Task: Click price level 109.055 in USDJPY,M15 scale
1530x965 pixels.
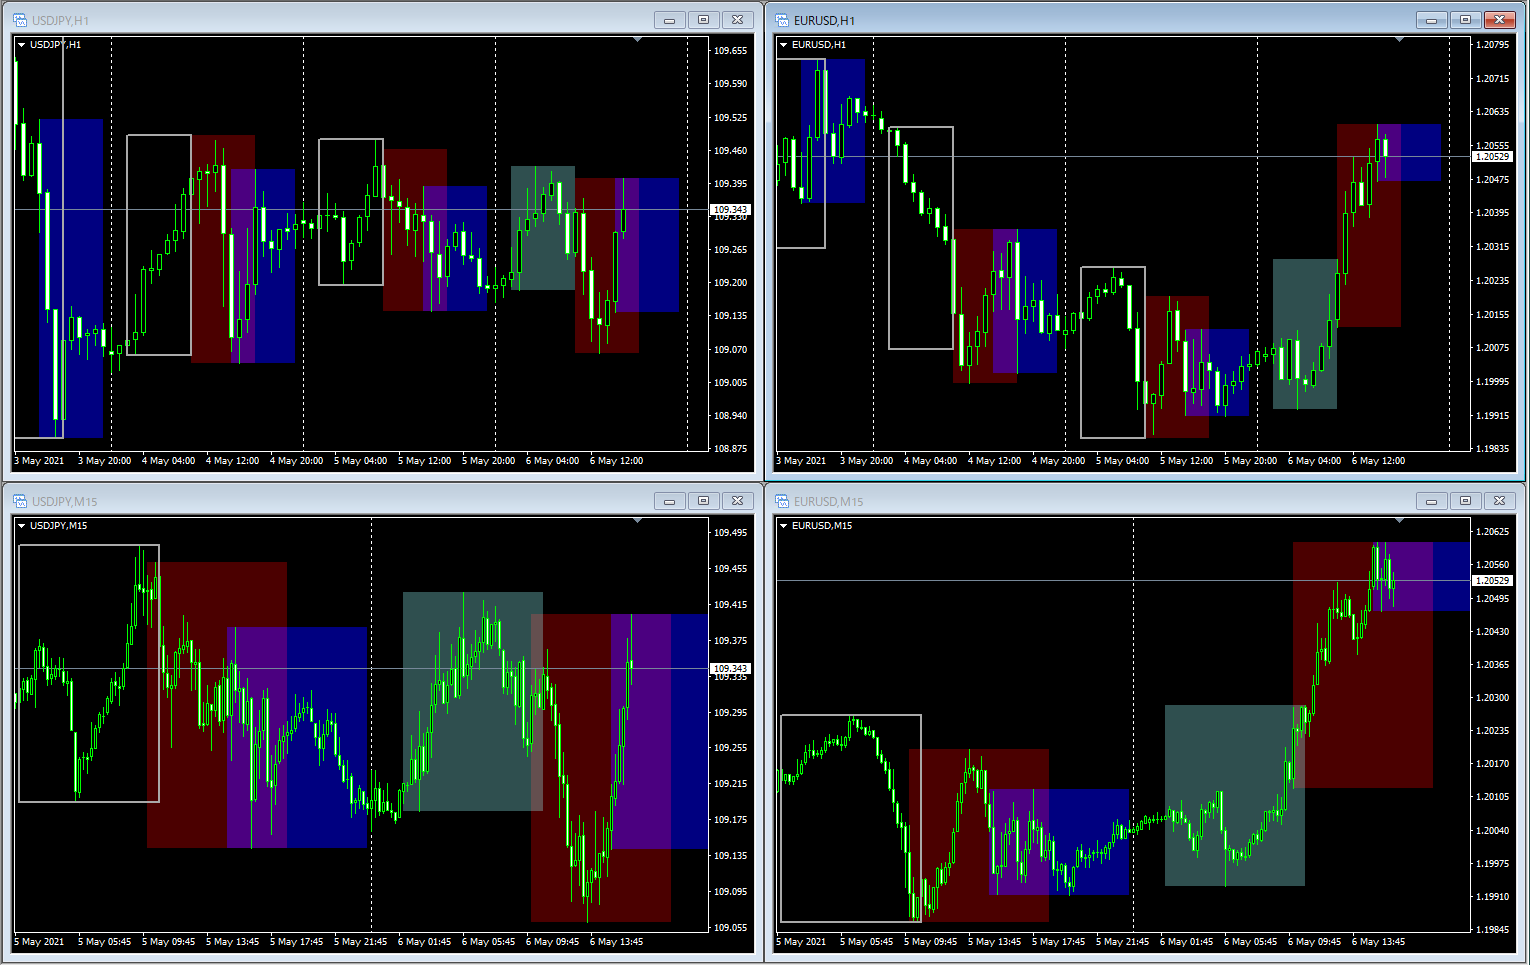Action: [x=730, y=928]
